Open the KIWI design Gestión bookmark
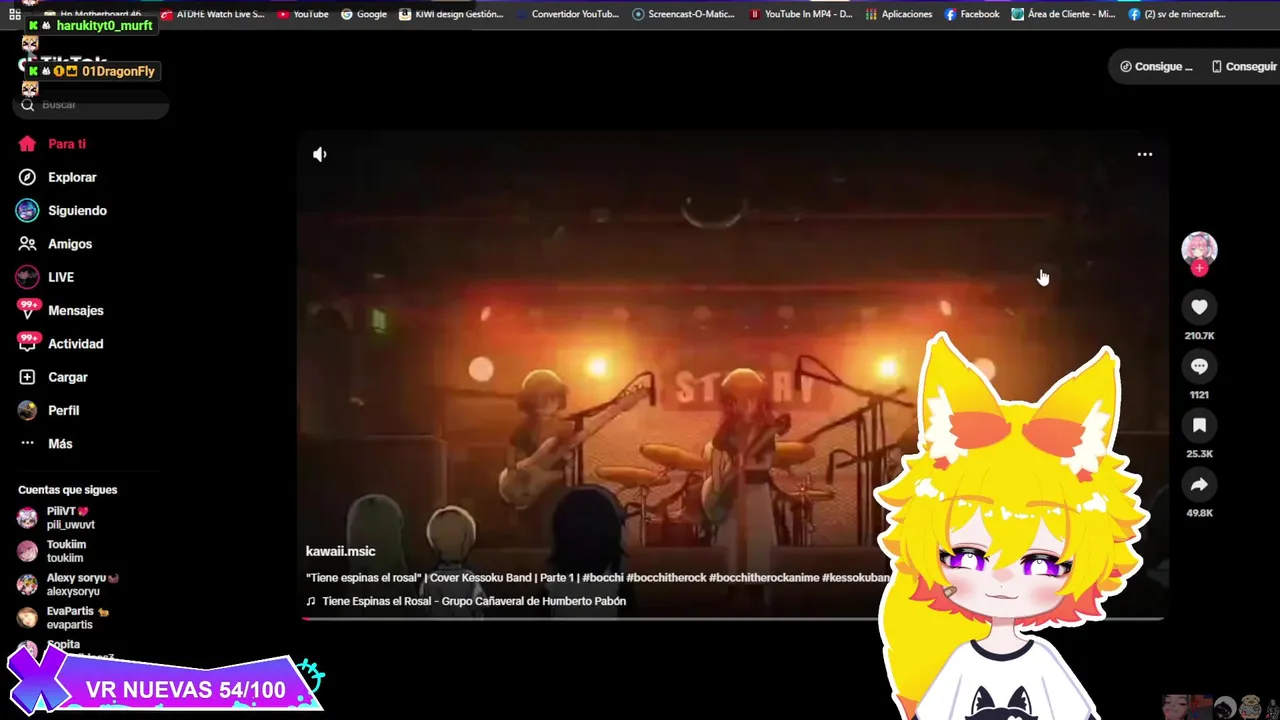The height and width of the screenshot is (720, 1280). click(x=451, y=14)
